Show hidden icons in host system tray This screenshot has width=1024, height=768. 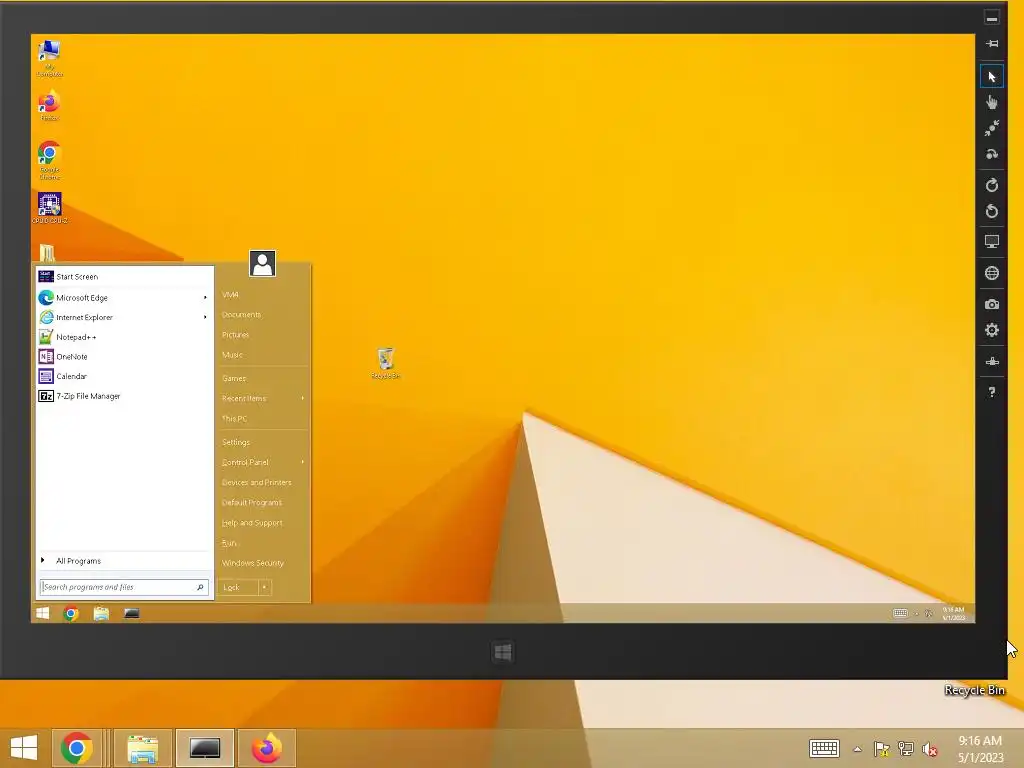tap(857, 749)
